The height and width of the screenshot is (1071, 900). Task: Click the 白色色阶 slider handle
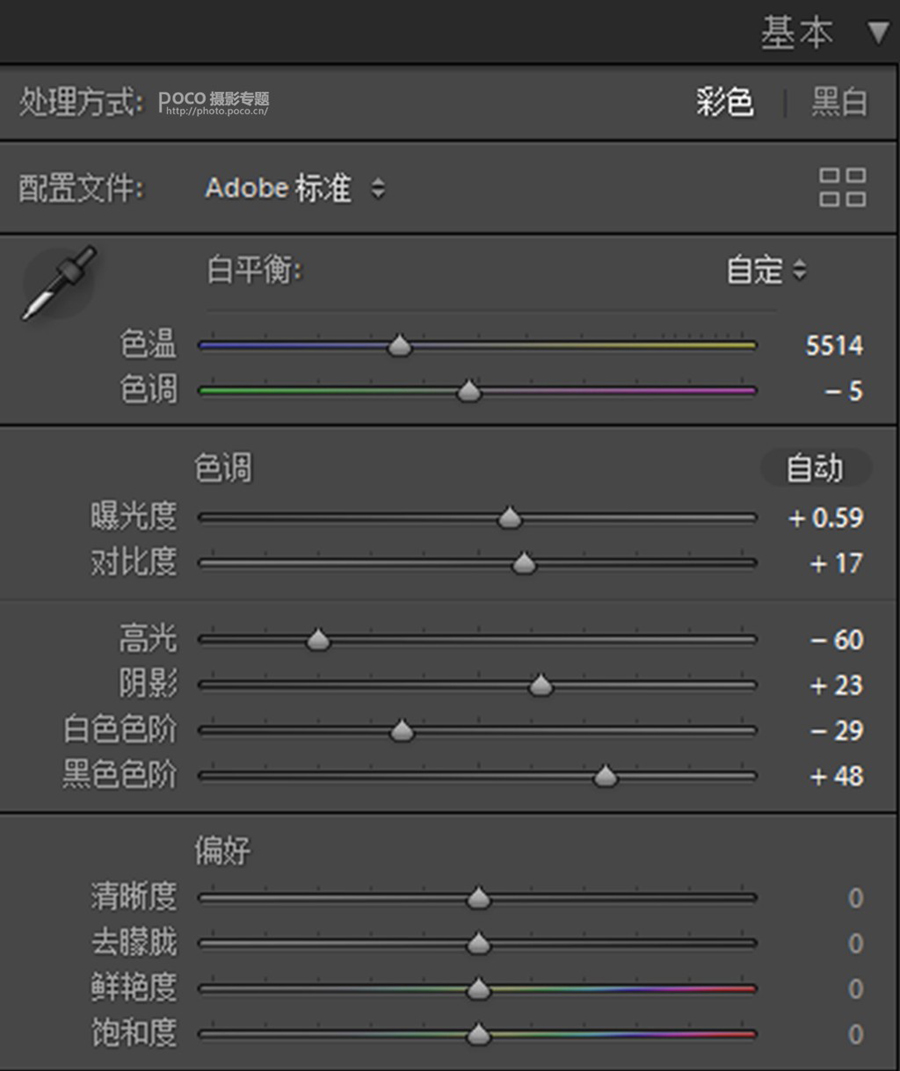402,731
